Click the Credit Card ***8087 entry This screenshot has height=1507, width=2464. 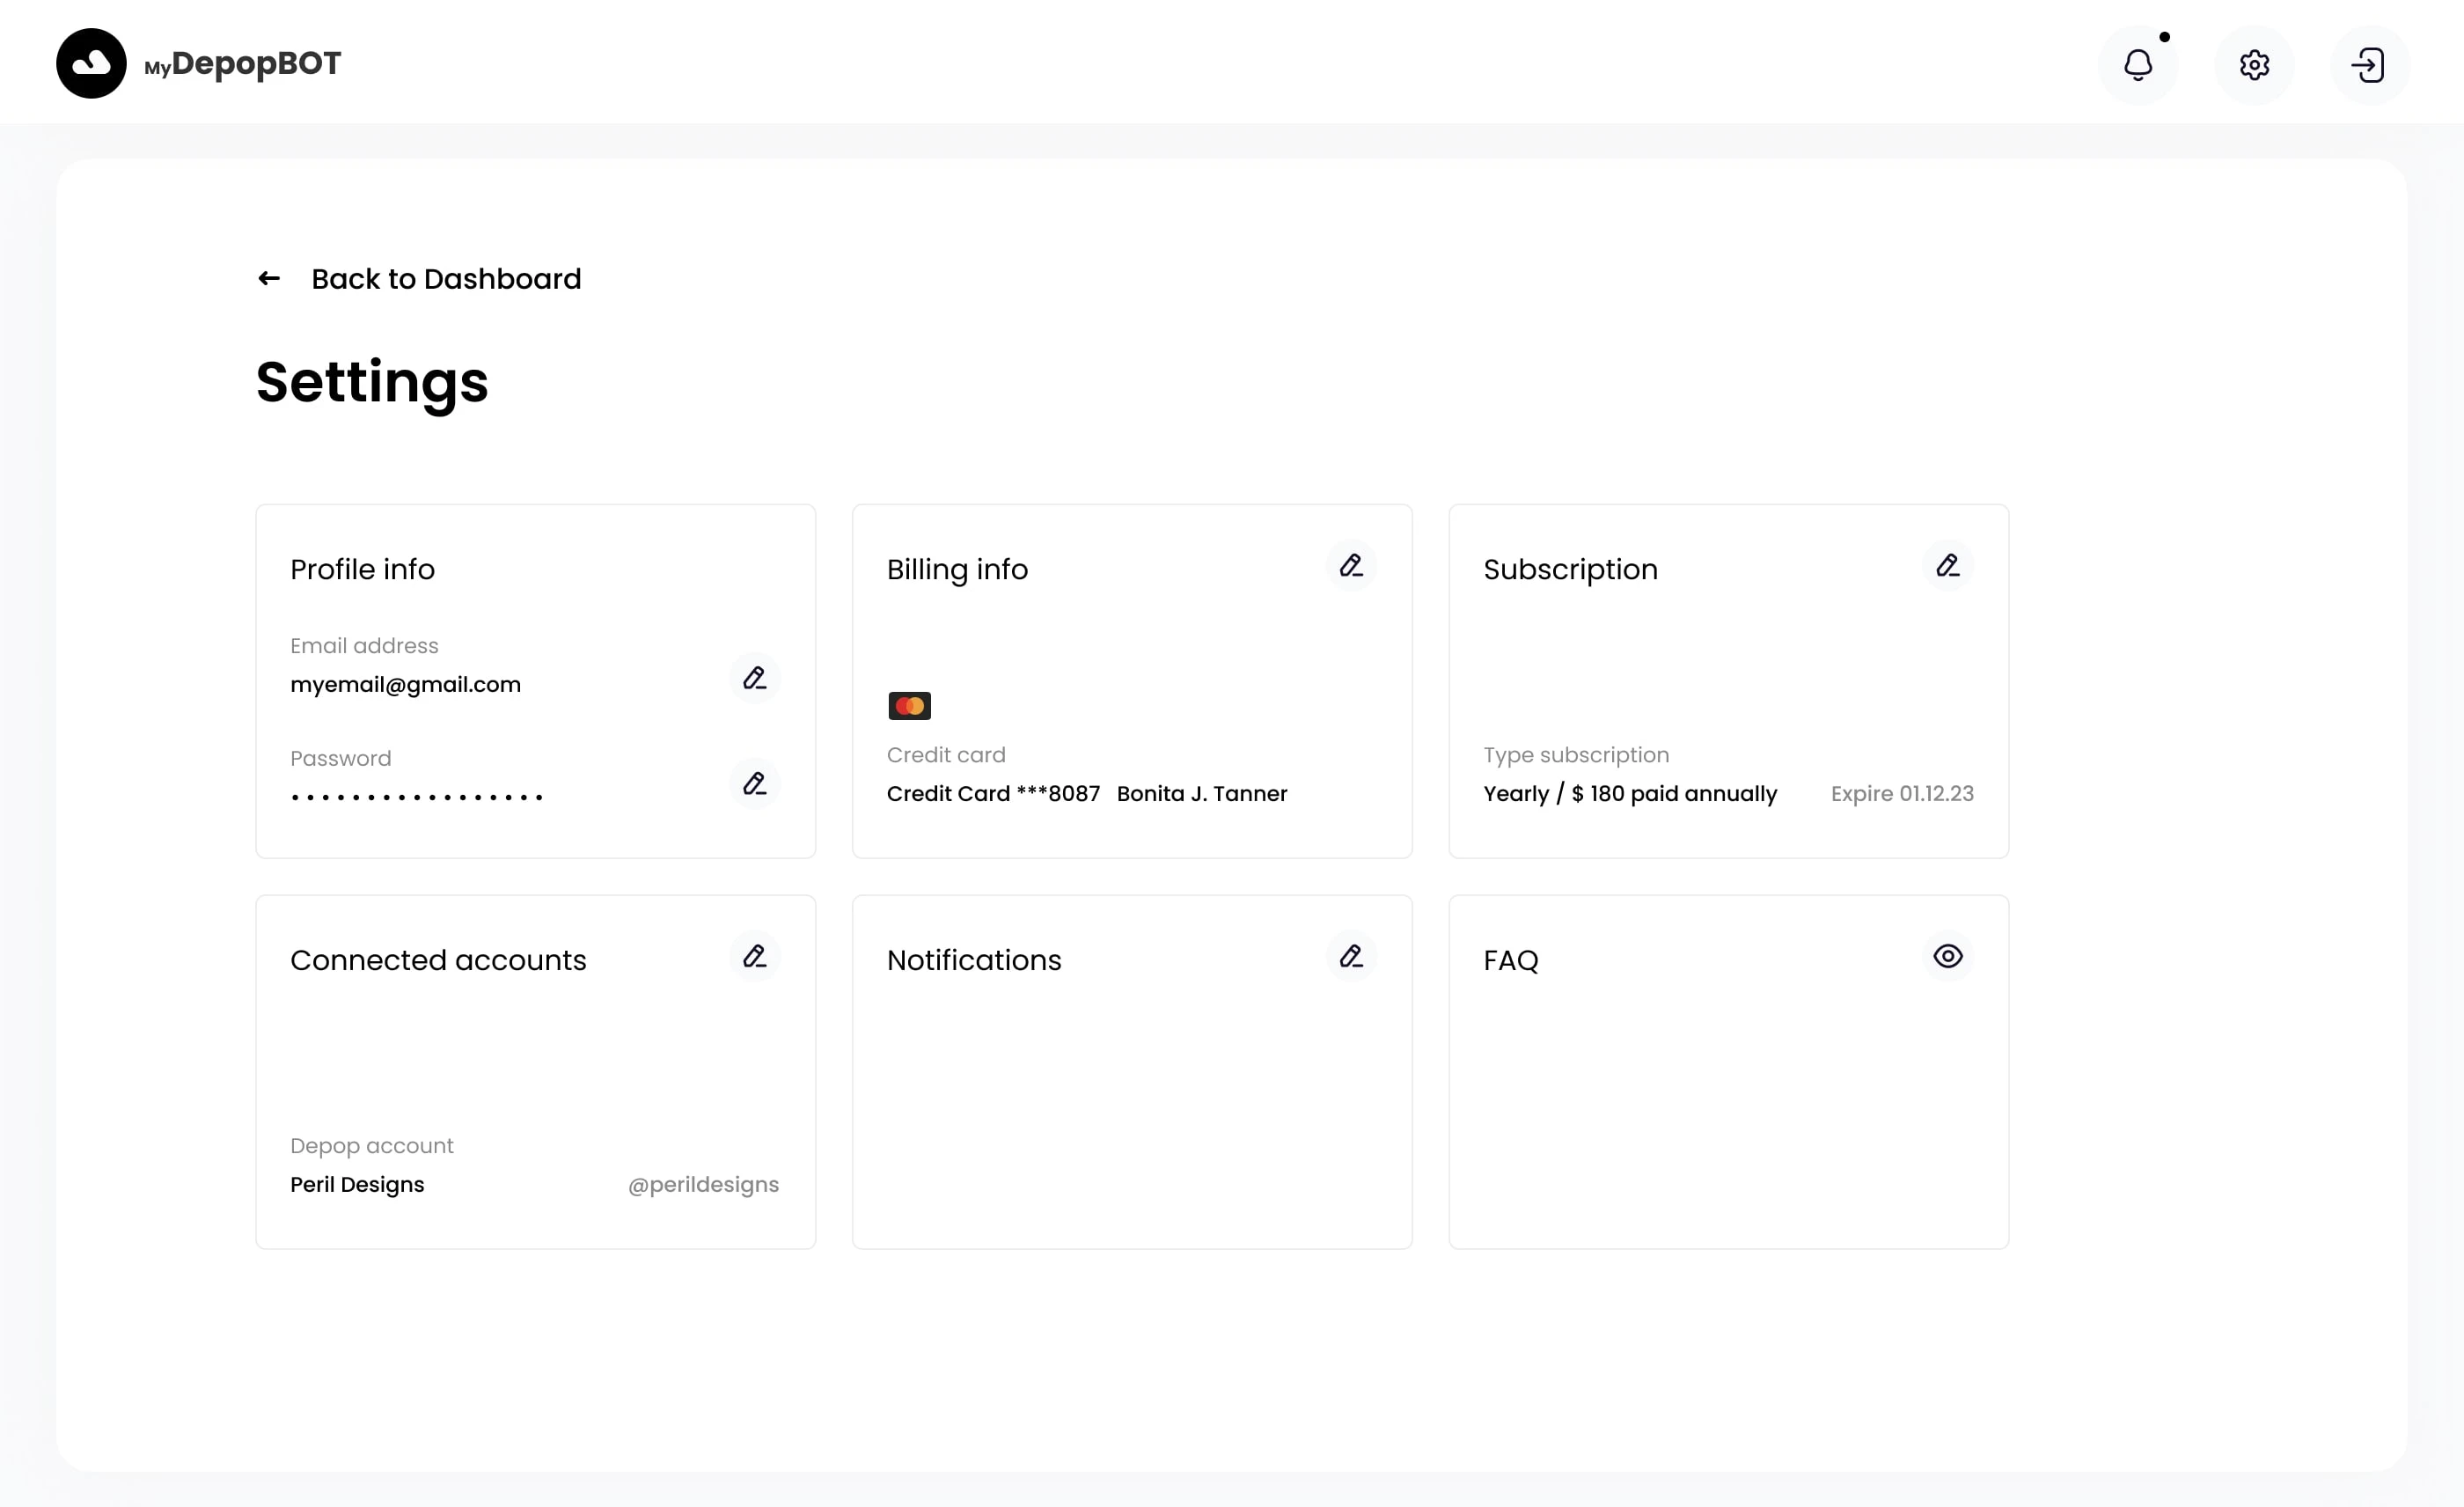pyautogui.click(x=992, y=793)
